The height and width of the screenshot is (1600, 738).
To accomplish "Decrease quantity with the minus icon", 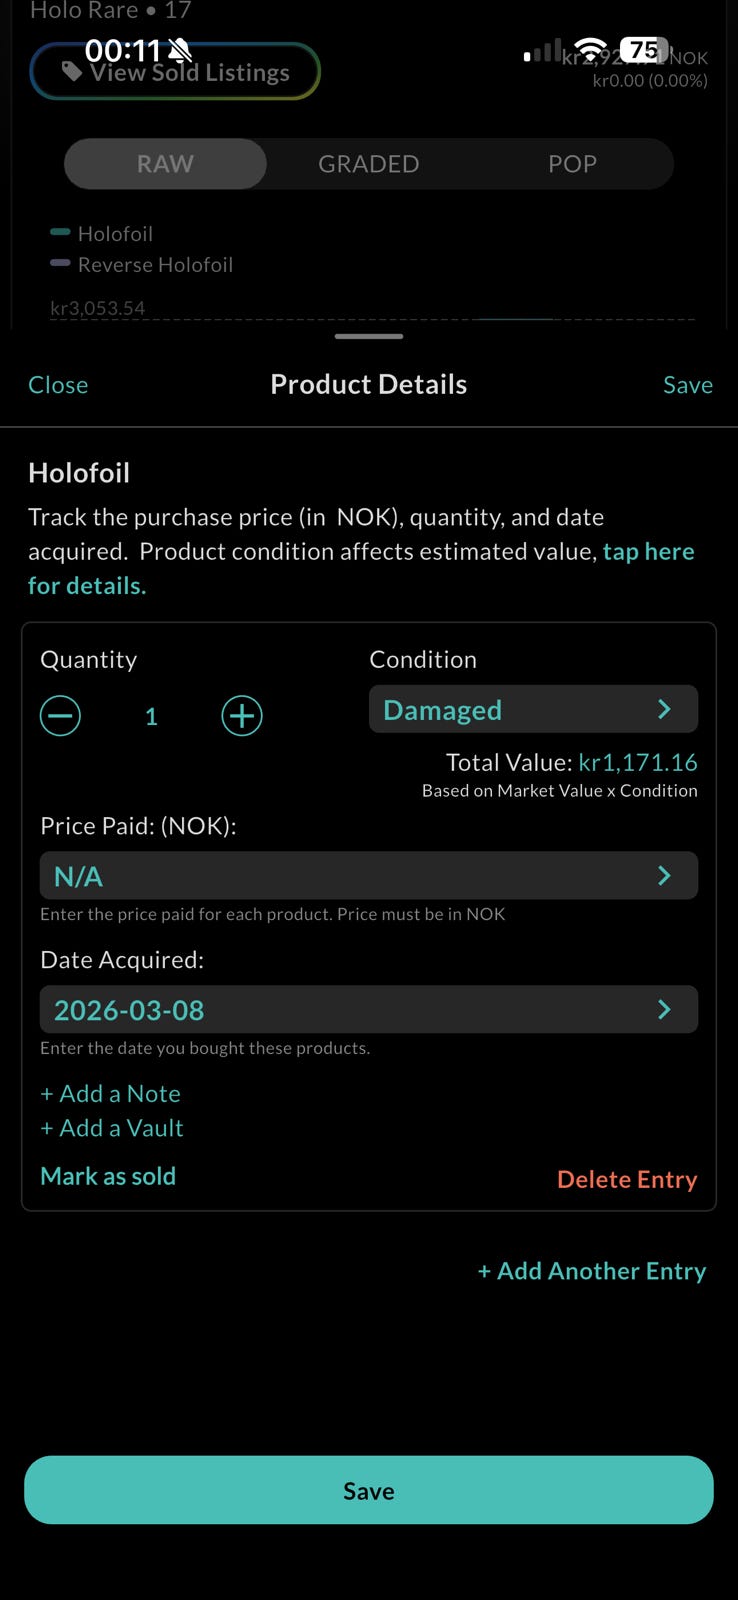I will tap(60, 716).
